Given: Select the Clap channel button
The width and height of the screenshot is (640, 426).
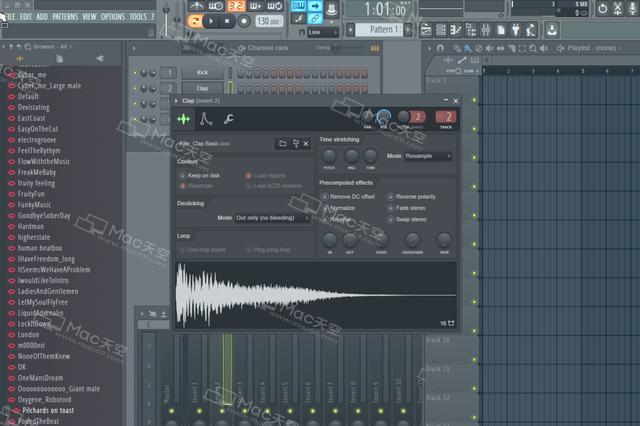Looking at the screenshot, I should [x=202, y=88].
